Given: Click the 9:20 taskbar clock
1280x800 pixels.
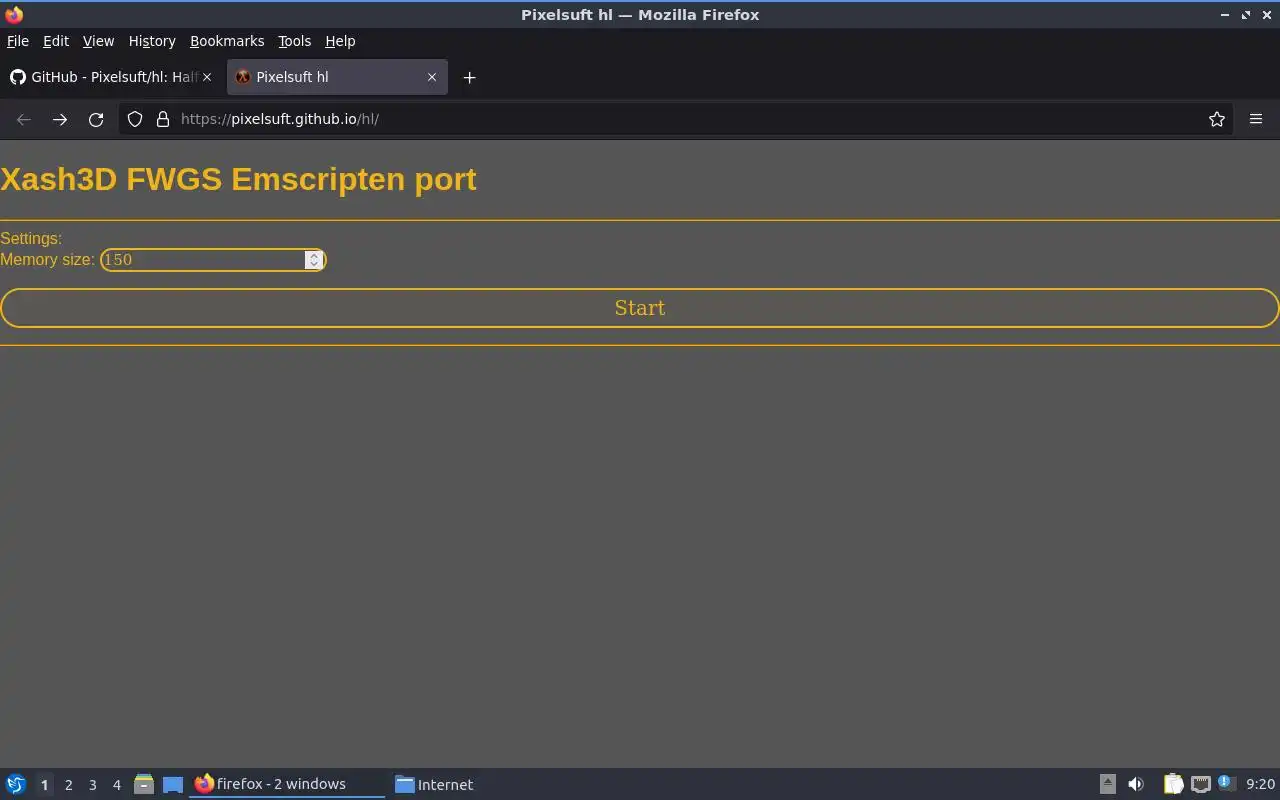Looking at the screenshot, I should point(1260,784).
